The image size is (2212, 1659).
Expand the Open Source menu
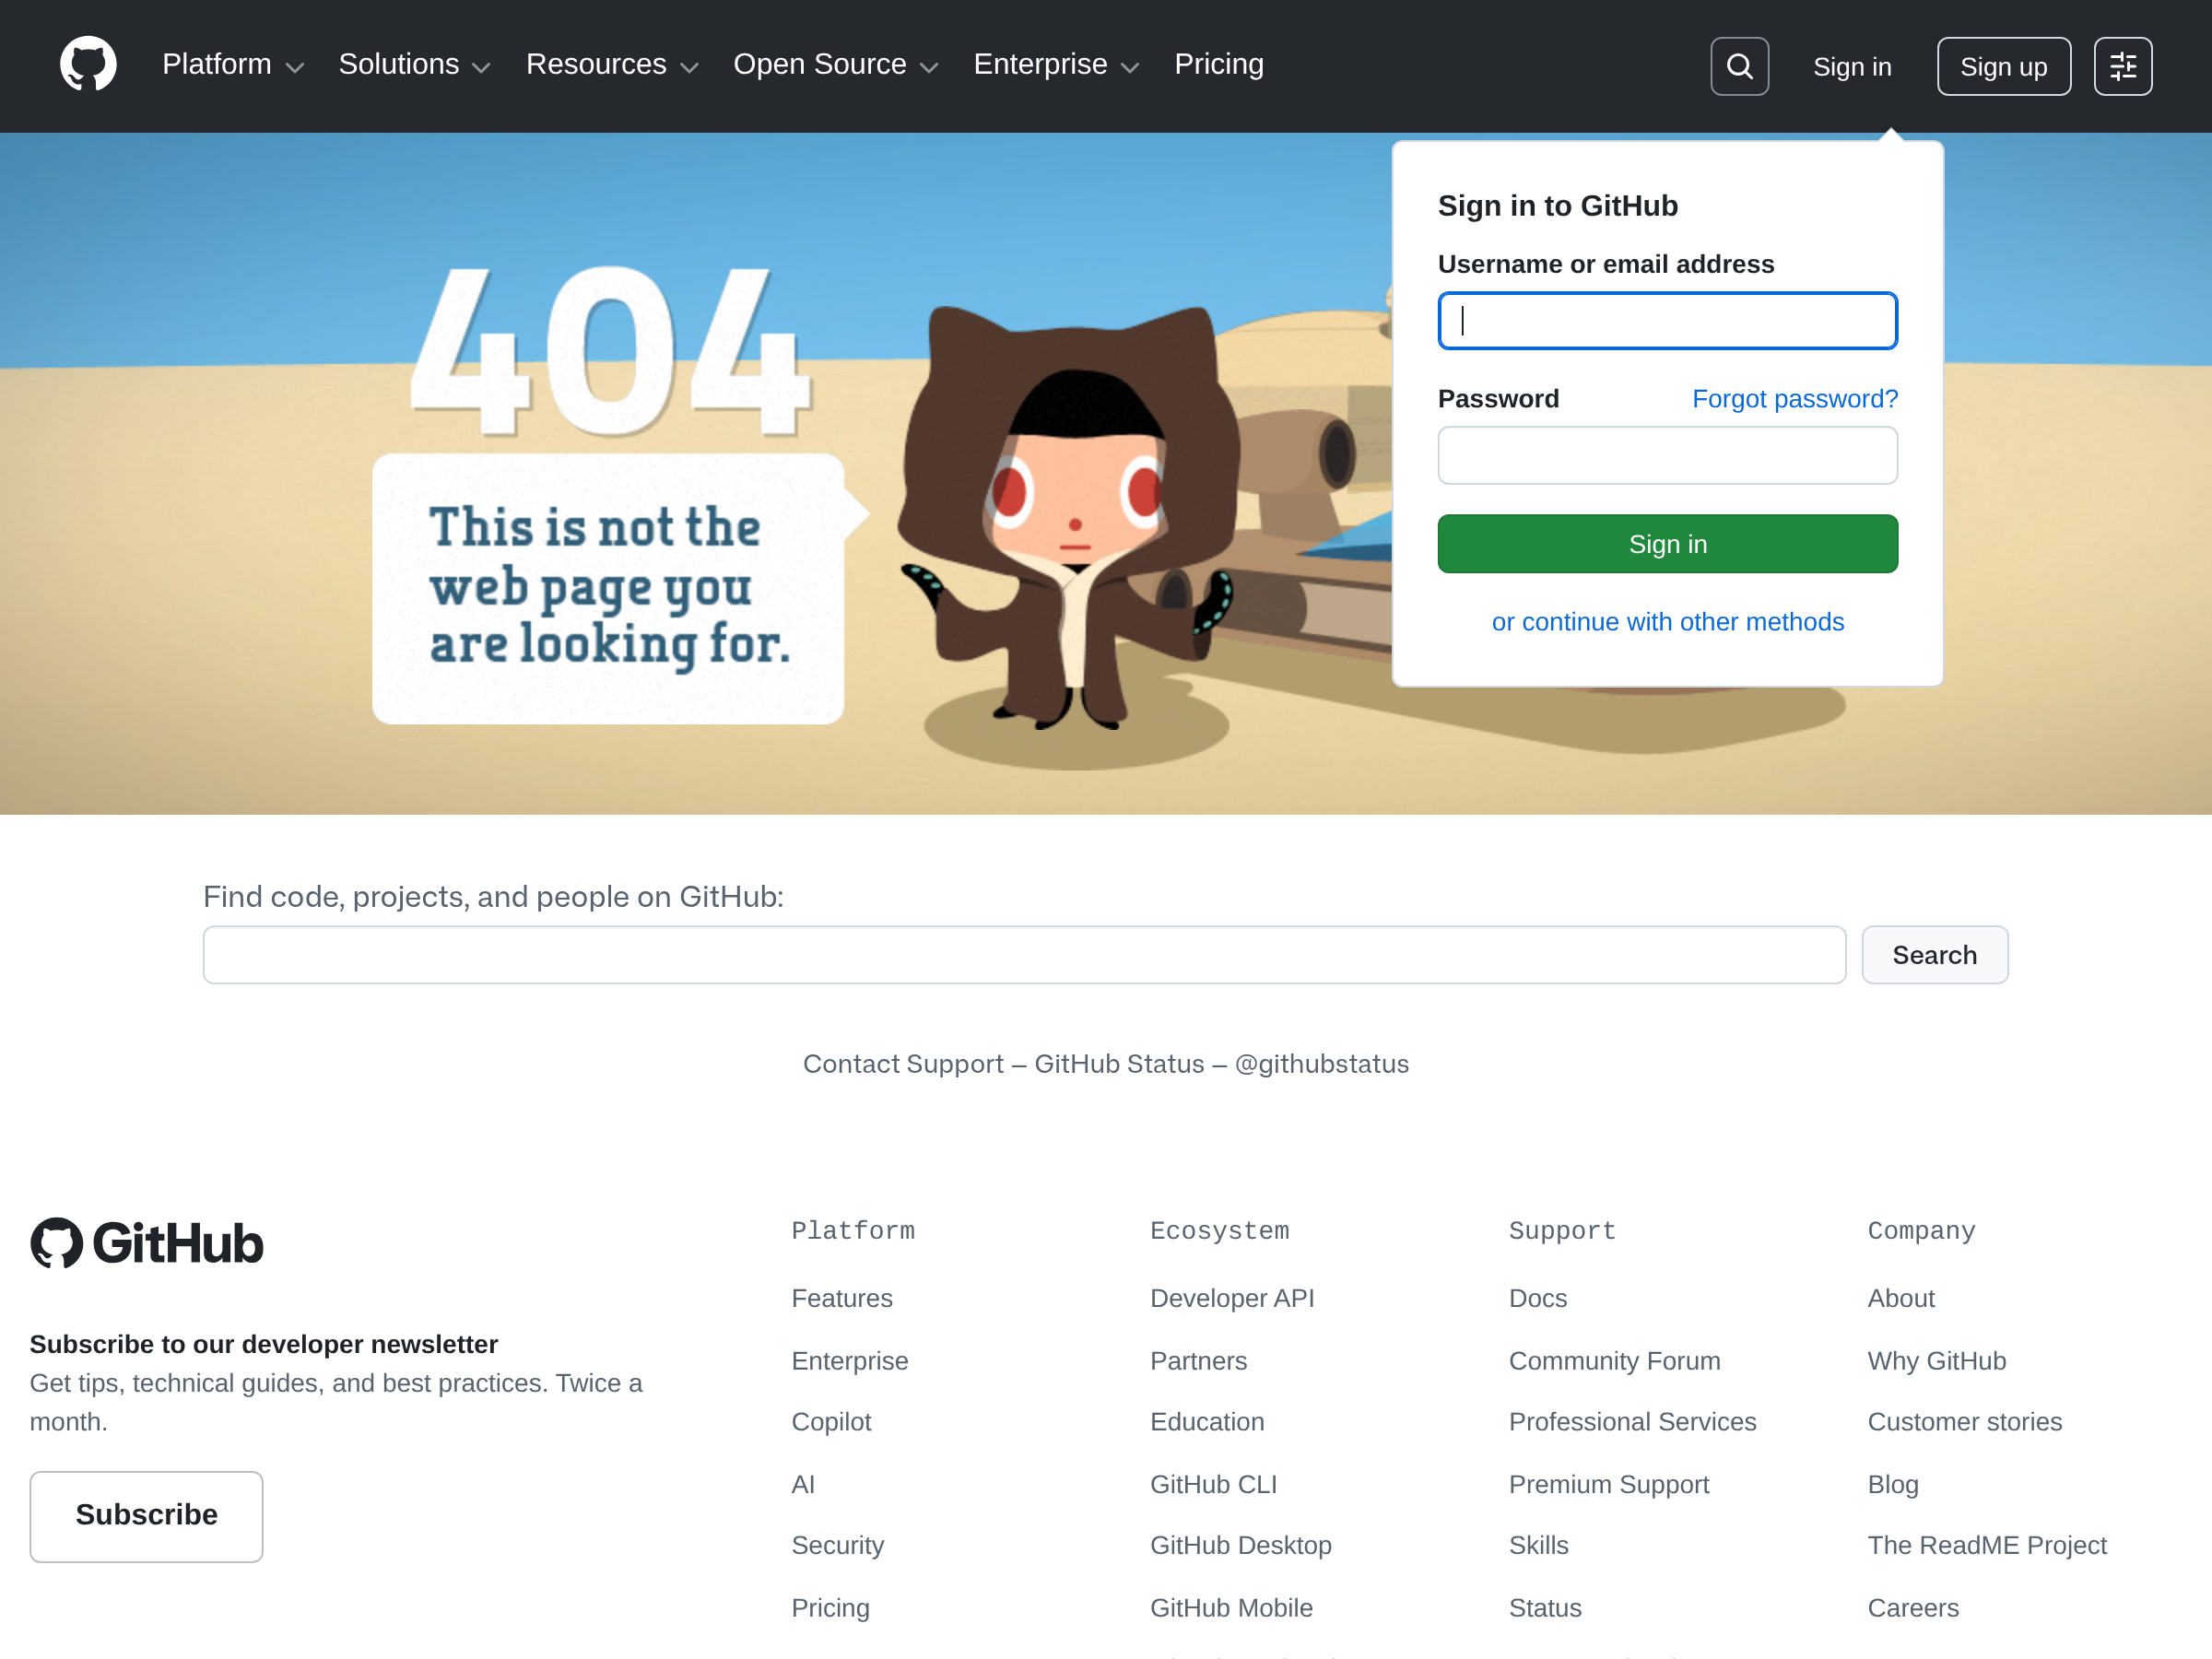(x=836, y=65)
